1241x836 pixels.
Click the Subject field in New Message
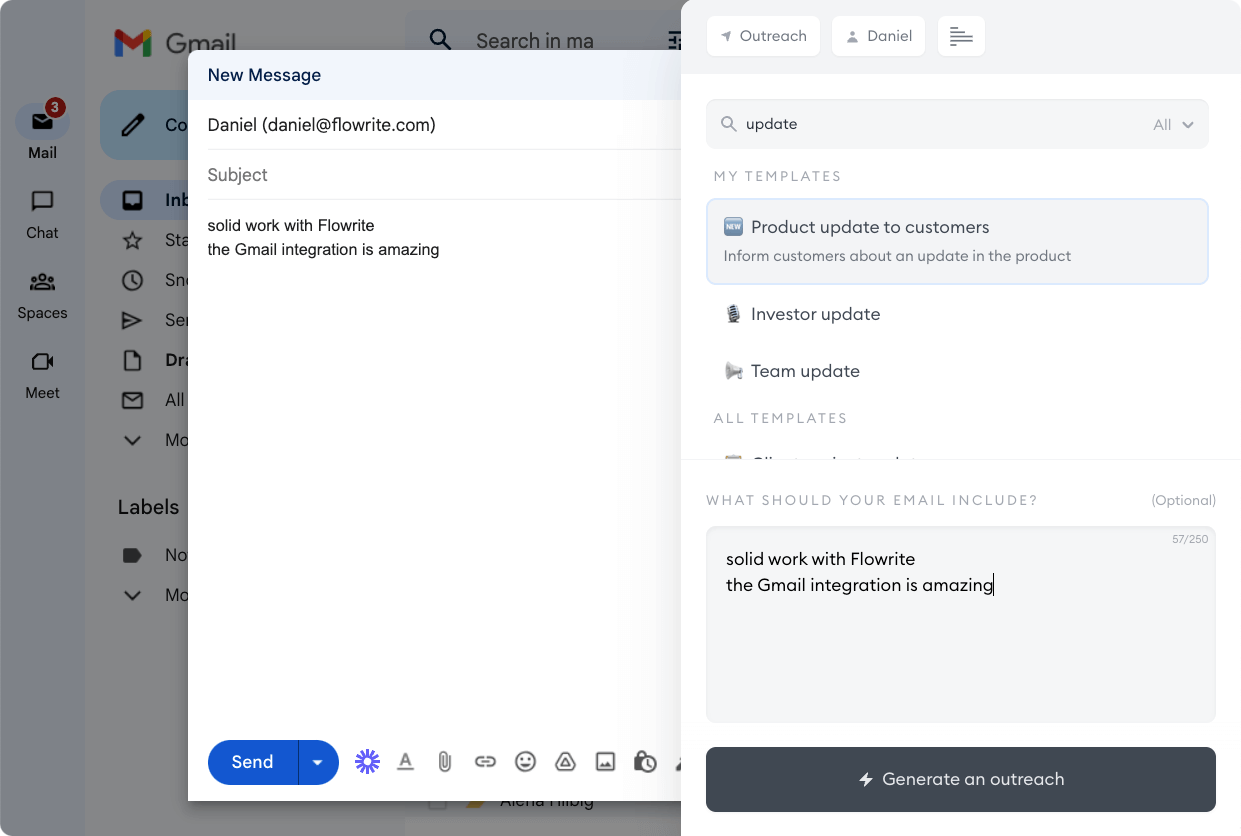click(x=444, y=175)
